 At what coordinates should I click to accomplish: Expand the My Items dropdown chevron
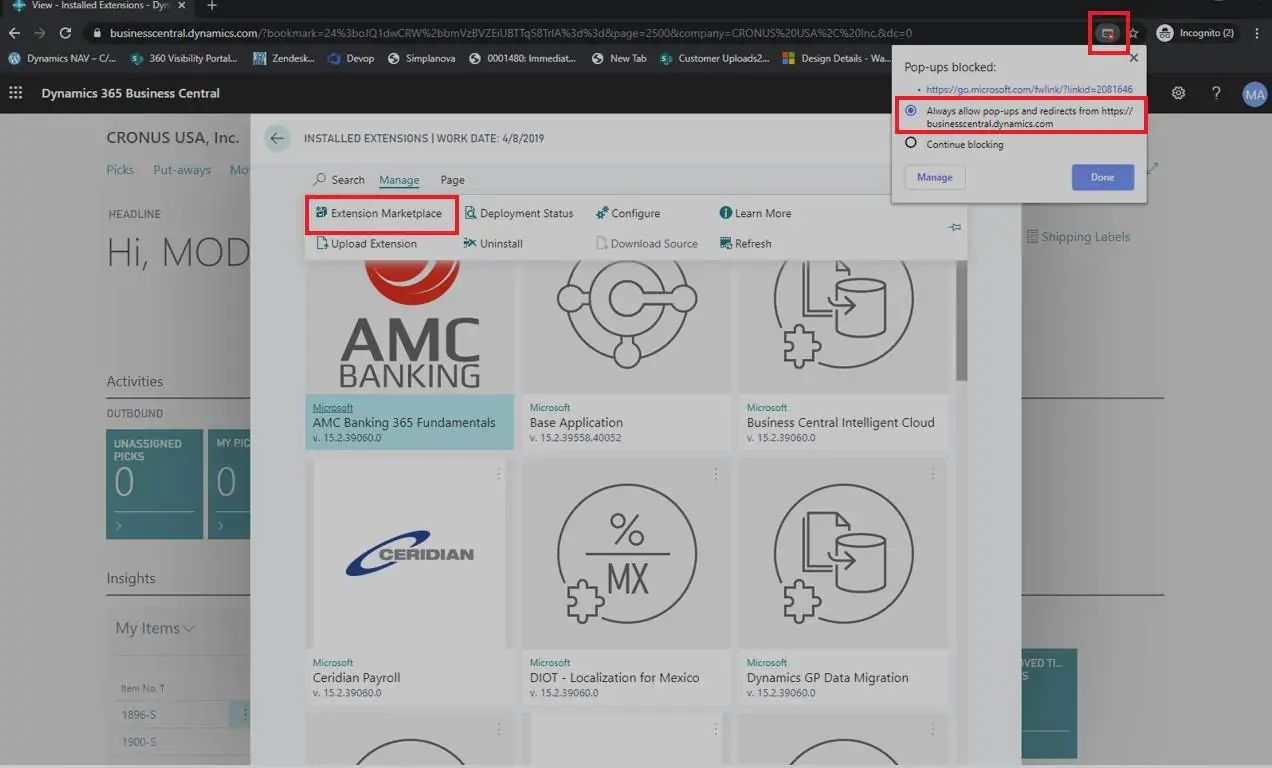point(189,628)
